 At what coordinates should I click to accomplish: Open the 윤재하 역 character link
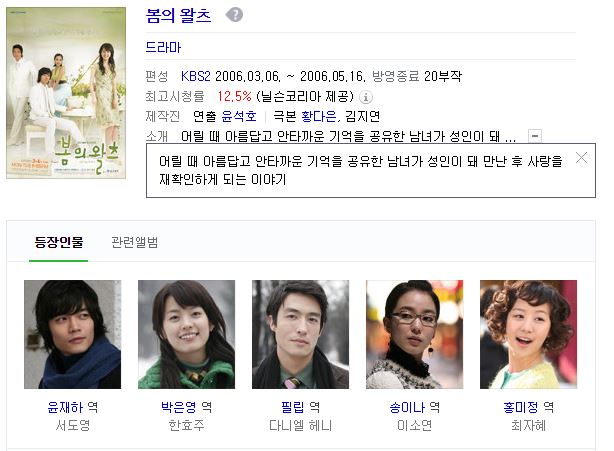(x=72, y=407)
